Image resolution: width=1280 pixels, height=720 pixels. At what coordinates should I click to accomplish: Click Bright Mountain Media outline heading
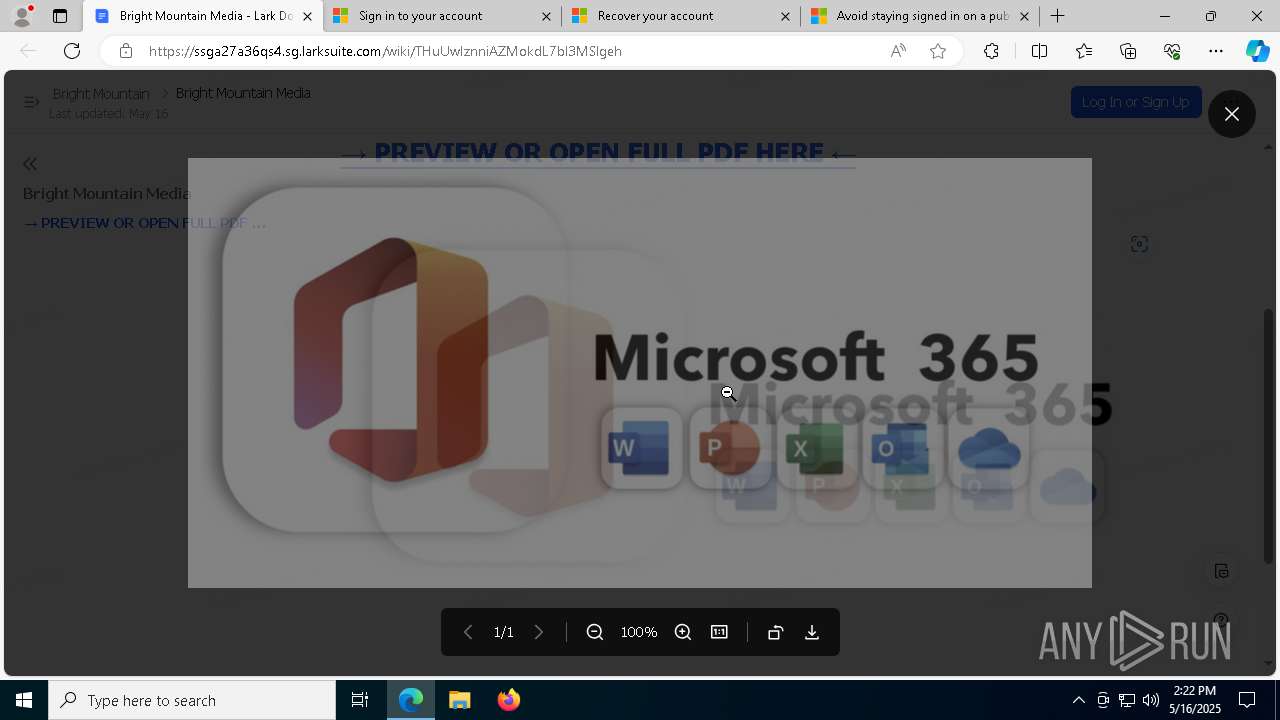click(x=106, y=193)
